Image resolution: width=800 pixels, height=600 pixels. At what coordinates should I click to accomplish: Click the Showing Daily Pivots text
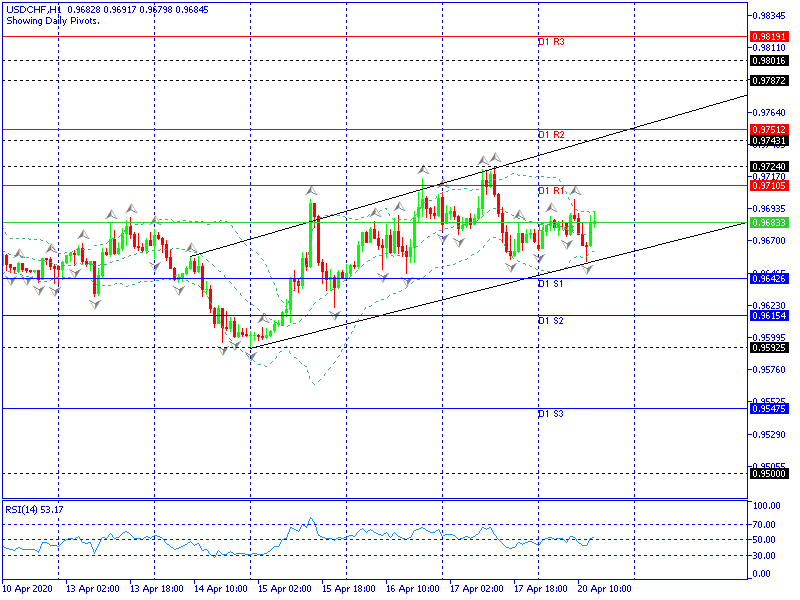(x=52, y=20)
